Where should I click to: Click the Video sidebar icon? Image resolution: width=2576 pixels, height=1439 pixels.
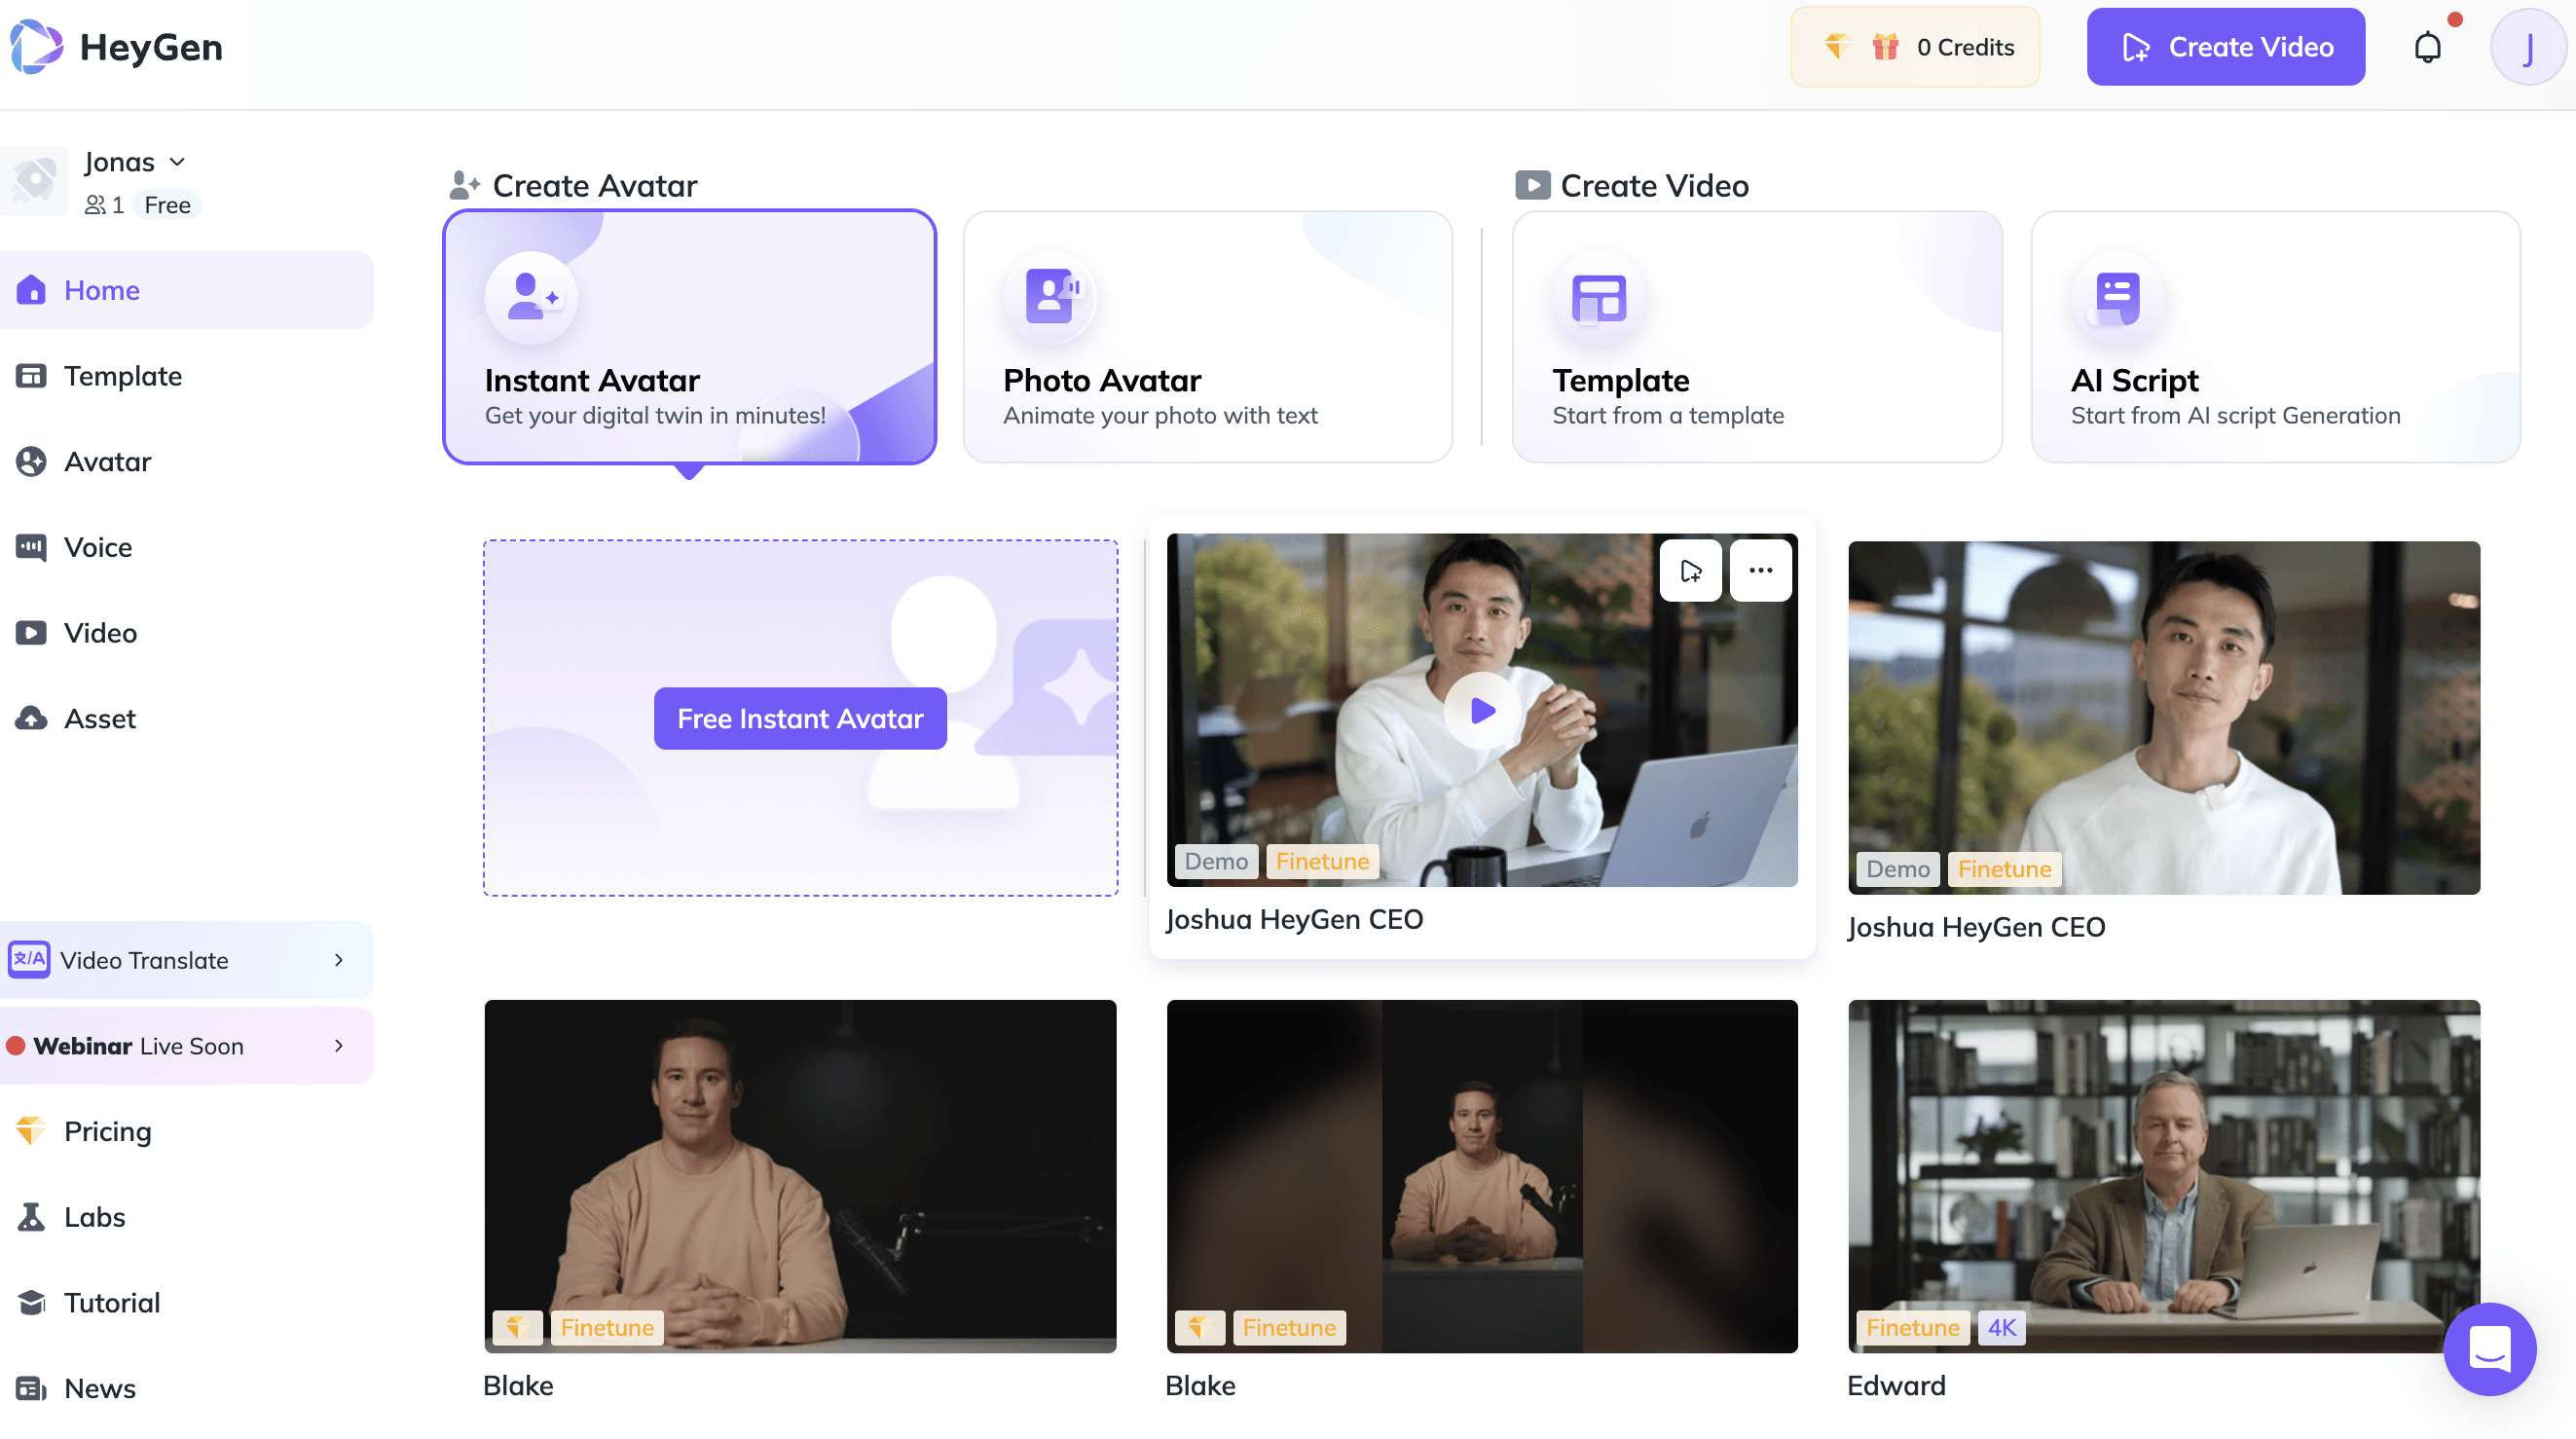point(31,633)
